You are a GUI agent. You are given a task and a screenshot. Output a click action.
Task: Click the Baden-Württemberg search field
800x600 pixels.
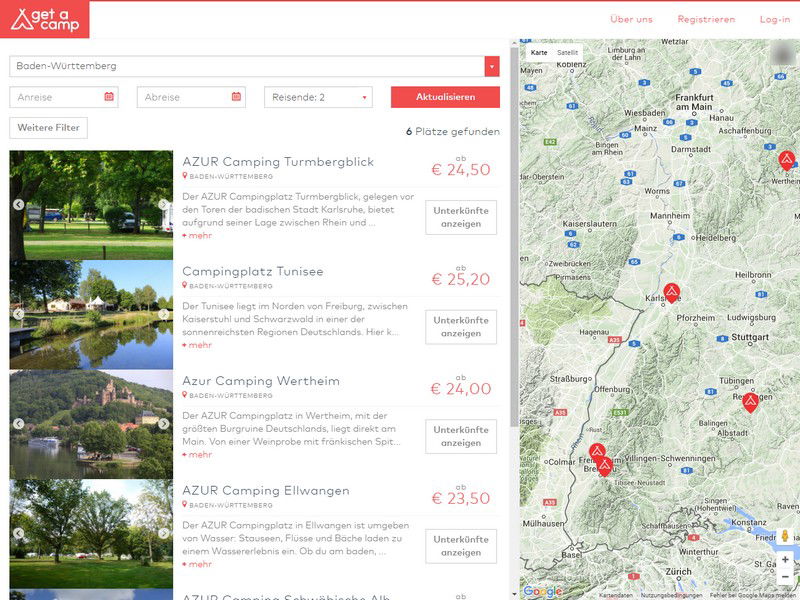coord(247,66)
